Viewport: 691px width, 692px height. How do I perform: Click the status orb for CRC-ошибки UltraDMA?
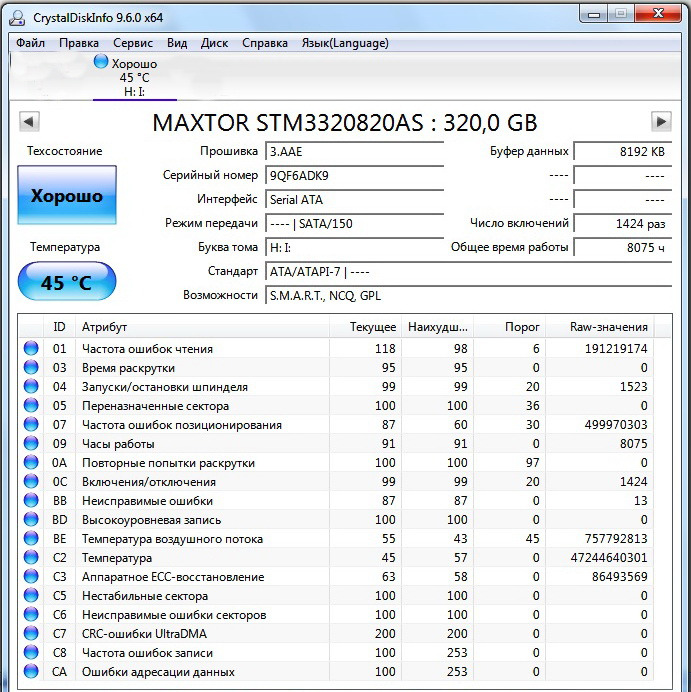31,634
